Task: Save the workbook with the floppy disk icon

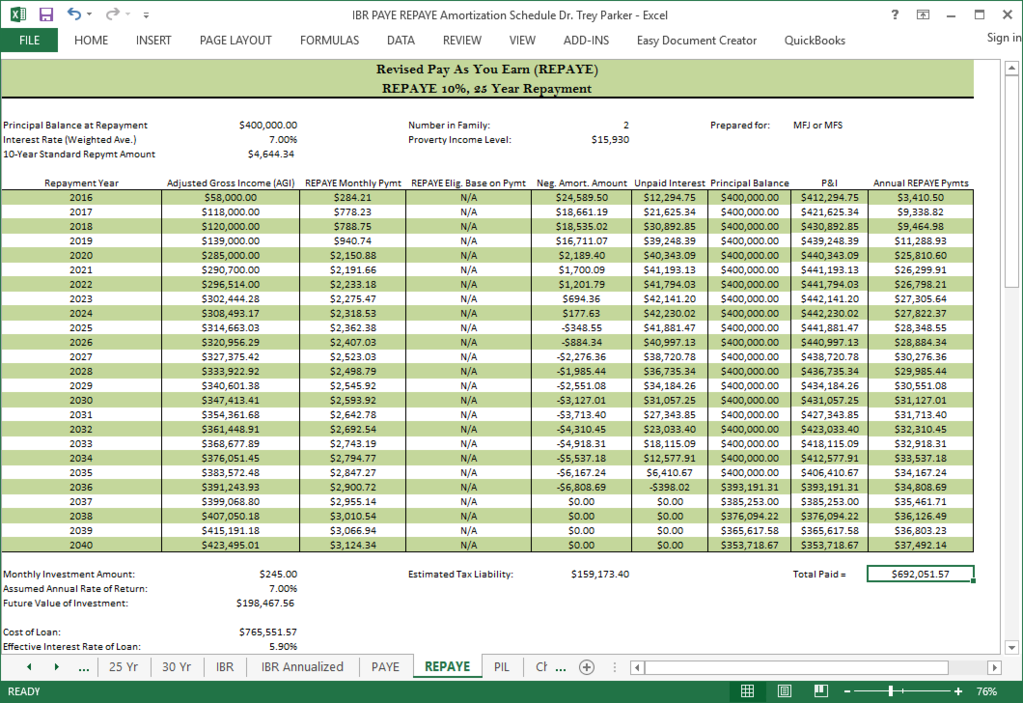Action: pyautogui.click(x=46, y=14)
